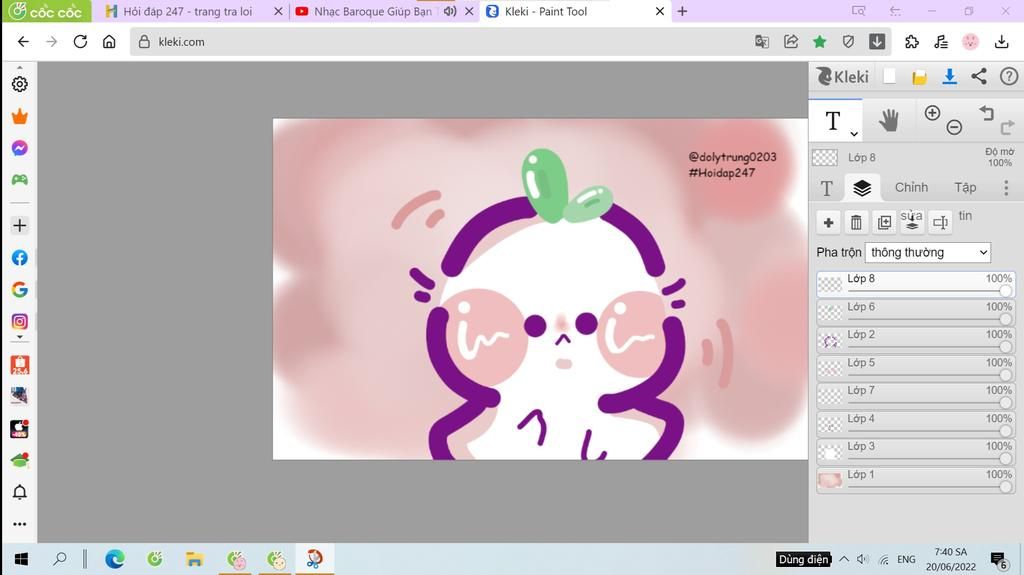Open the tool dropdown beside Text tool
The height and width of the screenshot is (575, 1024).
click(854, 133)
